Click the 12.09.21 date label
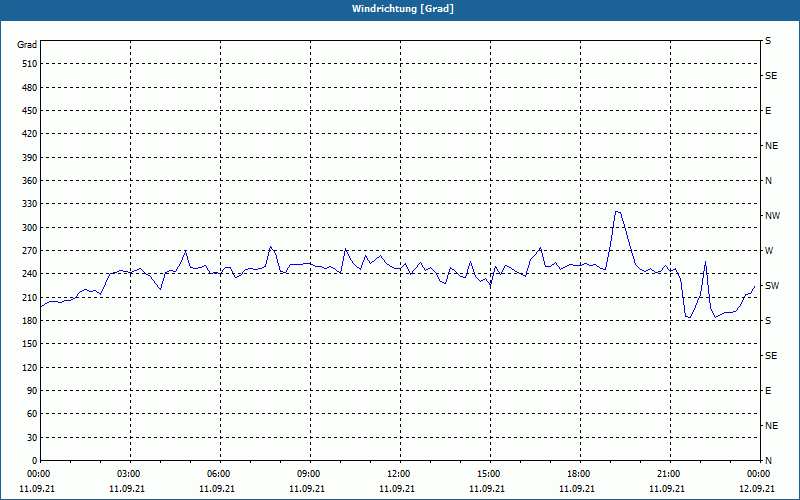Image resolution: width=800 pixels, height=500 pixels. (x=757, y=489)
